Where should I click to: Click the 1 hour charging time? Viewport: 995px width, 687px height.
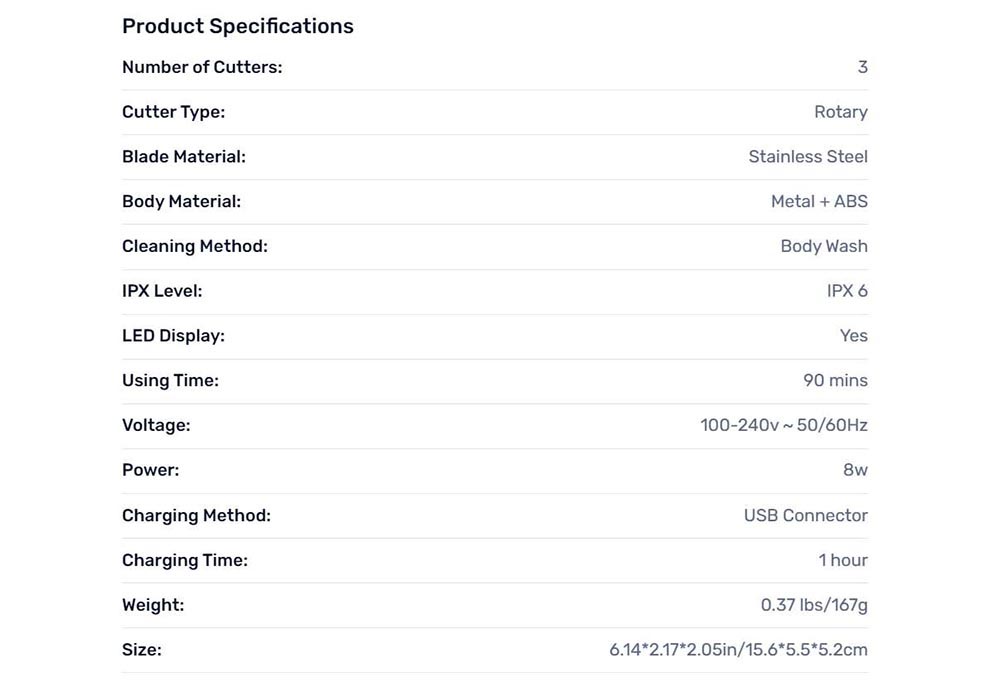coord(843,560)
